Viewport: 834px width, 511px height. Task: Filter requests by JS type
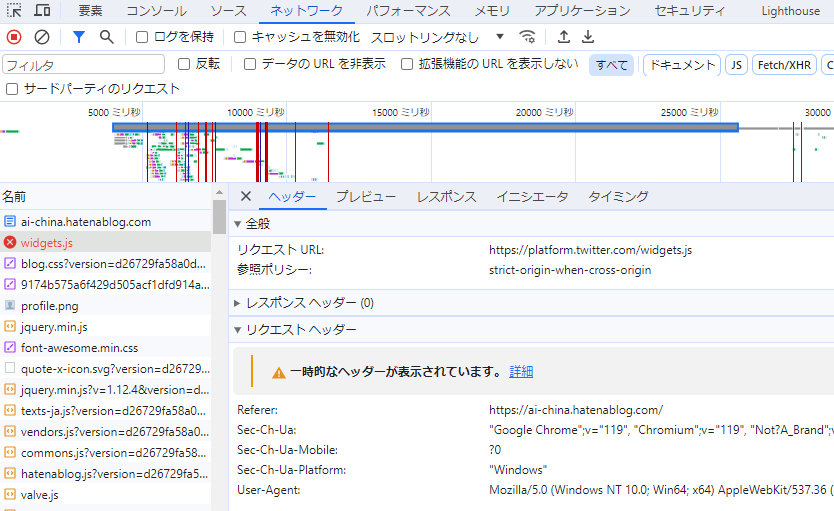[x=736, y=65]
